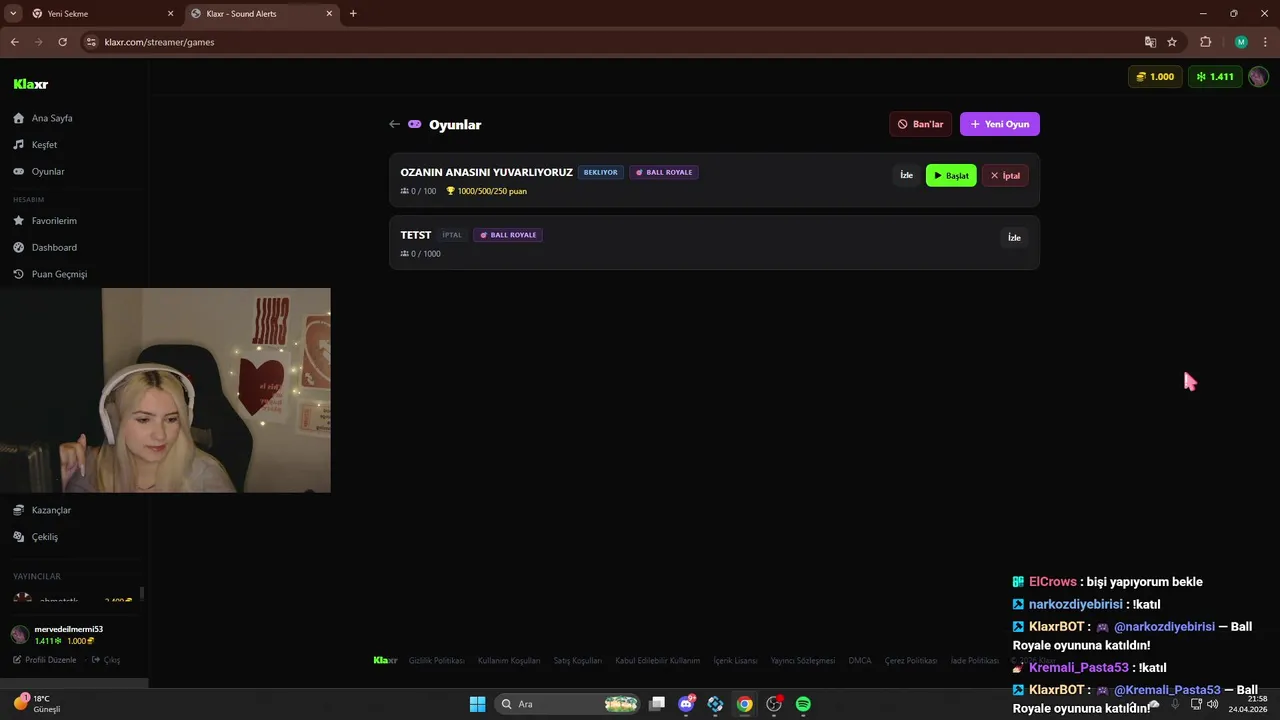Open Çerez Politikası footer link
This screenshot has height=720, width=1280.
click(911, 661)
